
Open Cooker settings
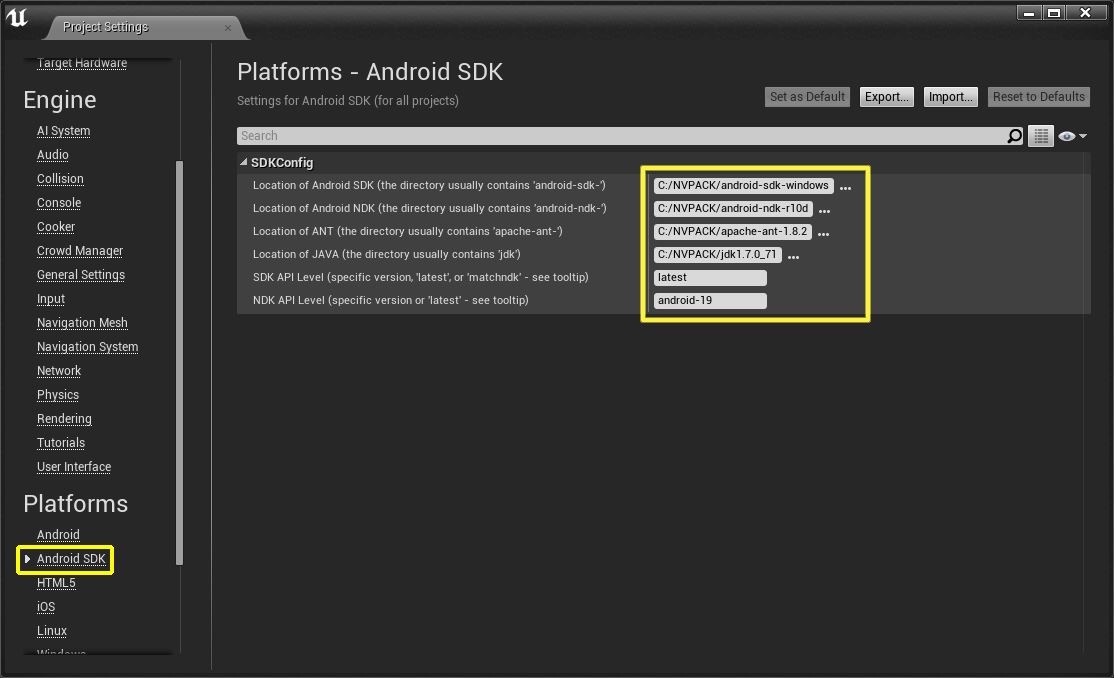pyautogui.click(x=55, y=227)
